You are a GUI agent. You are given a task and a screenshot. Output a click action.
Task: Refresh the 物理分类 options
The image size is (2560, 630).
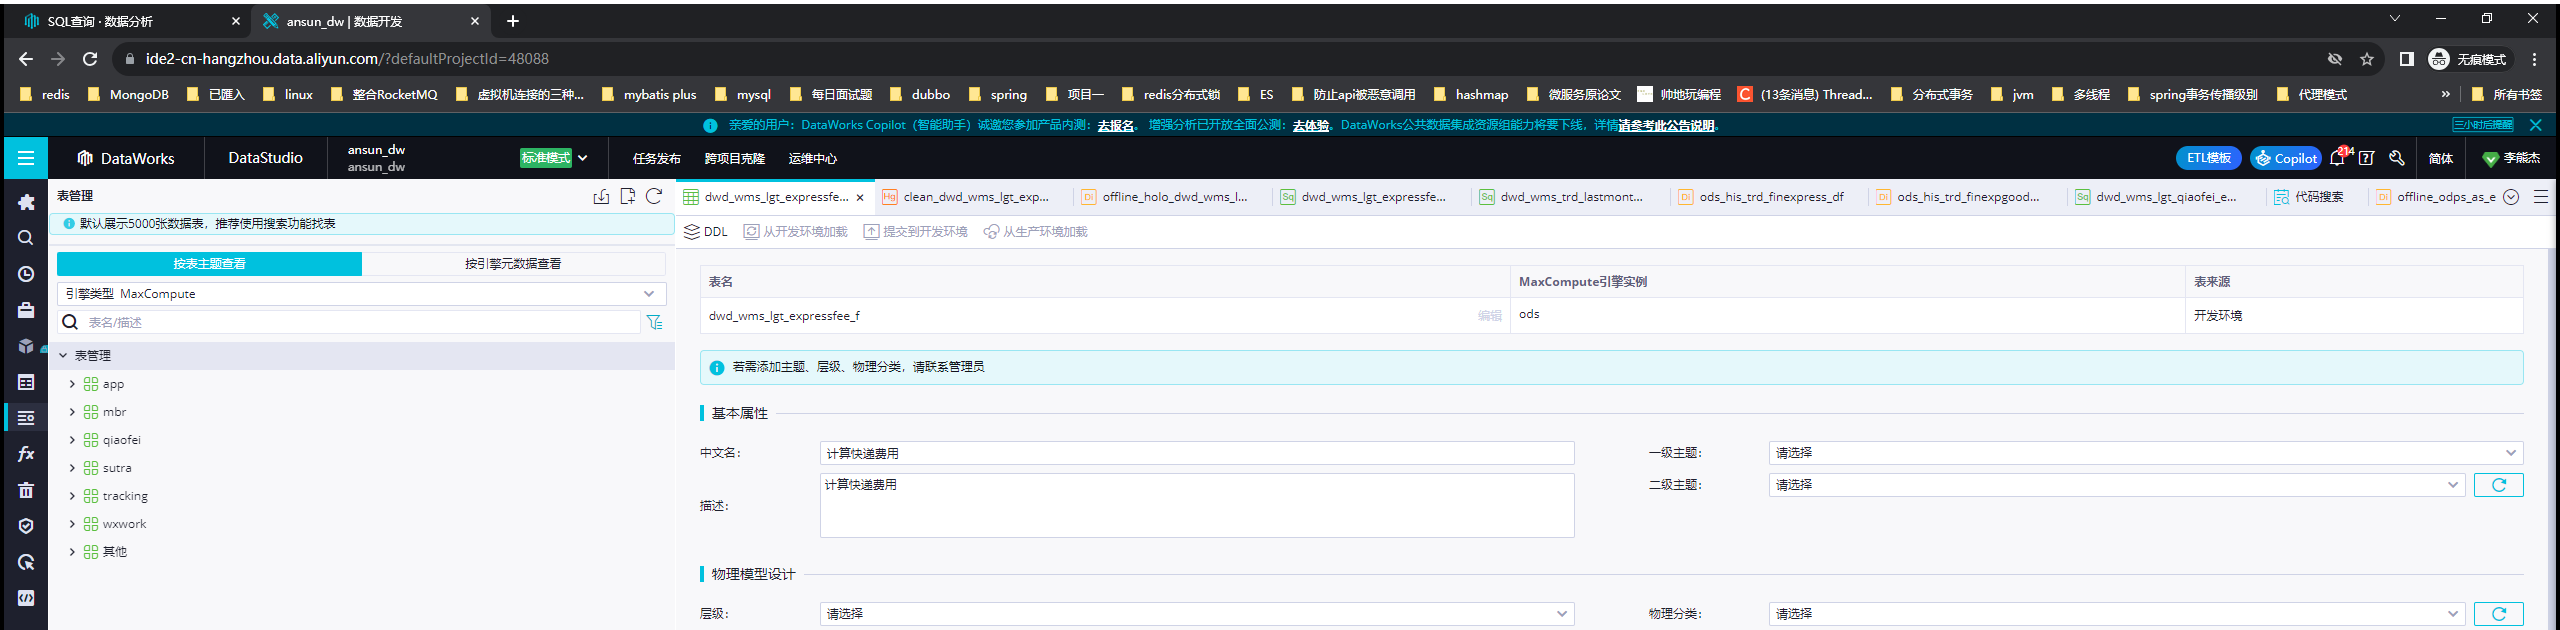click(2498, 614)
